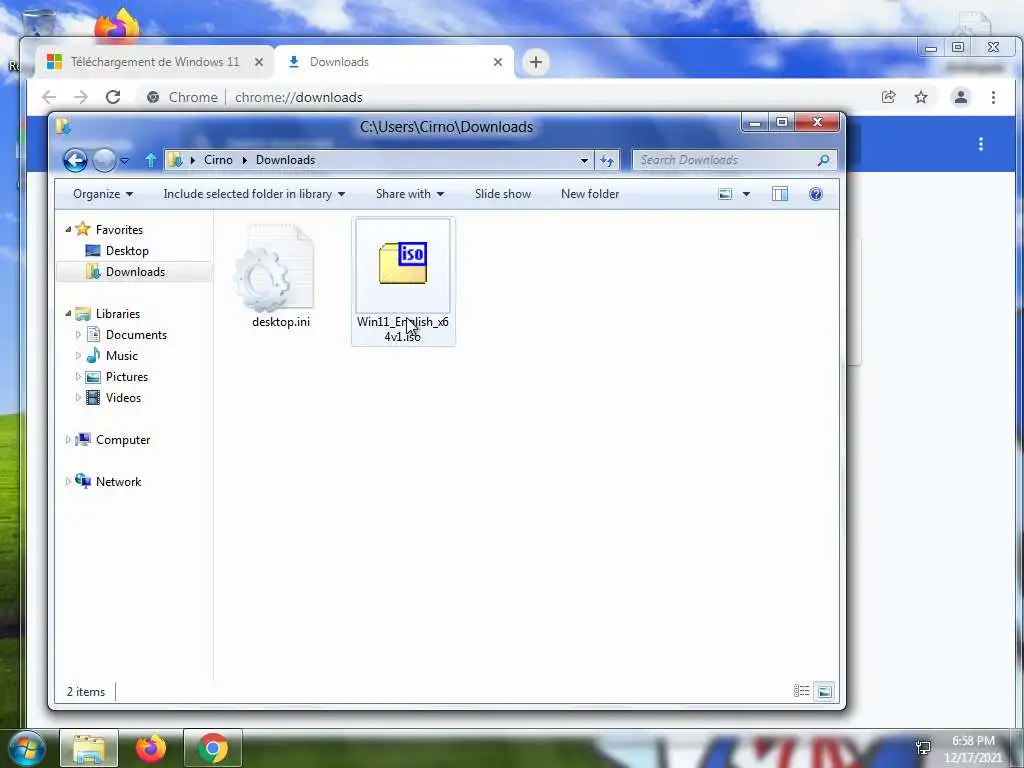The width and height of the screenshot is (1024, 768).
Task: Select the desktop.ini file icon
Action: 274,268
